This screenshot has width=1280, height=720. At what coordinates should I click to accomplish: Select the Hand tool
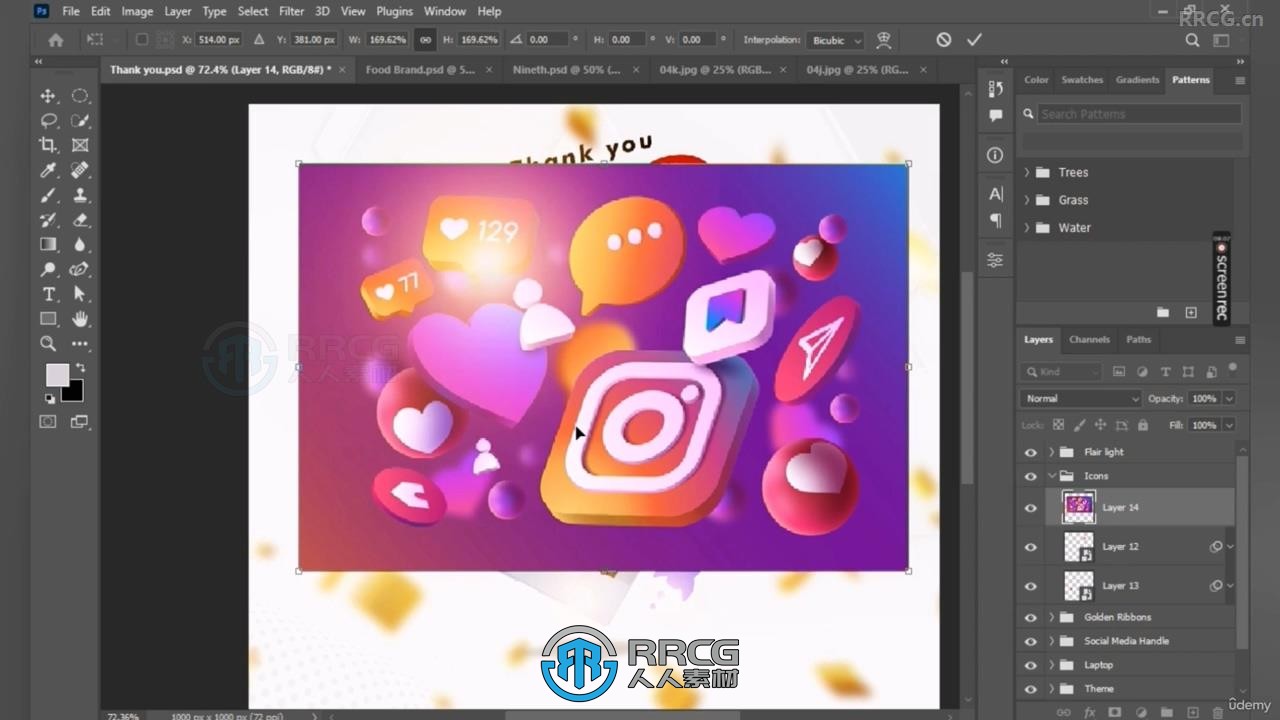tap(80, 319)
